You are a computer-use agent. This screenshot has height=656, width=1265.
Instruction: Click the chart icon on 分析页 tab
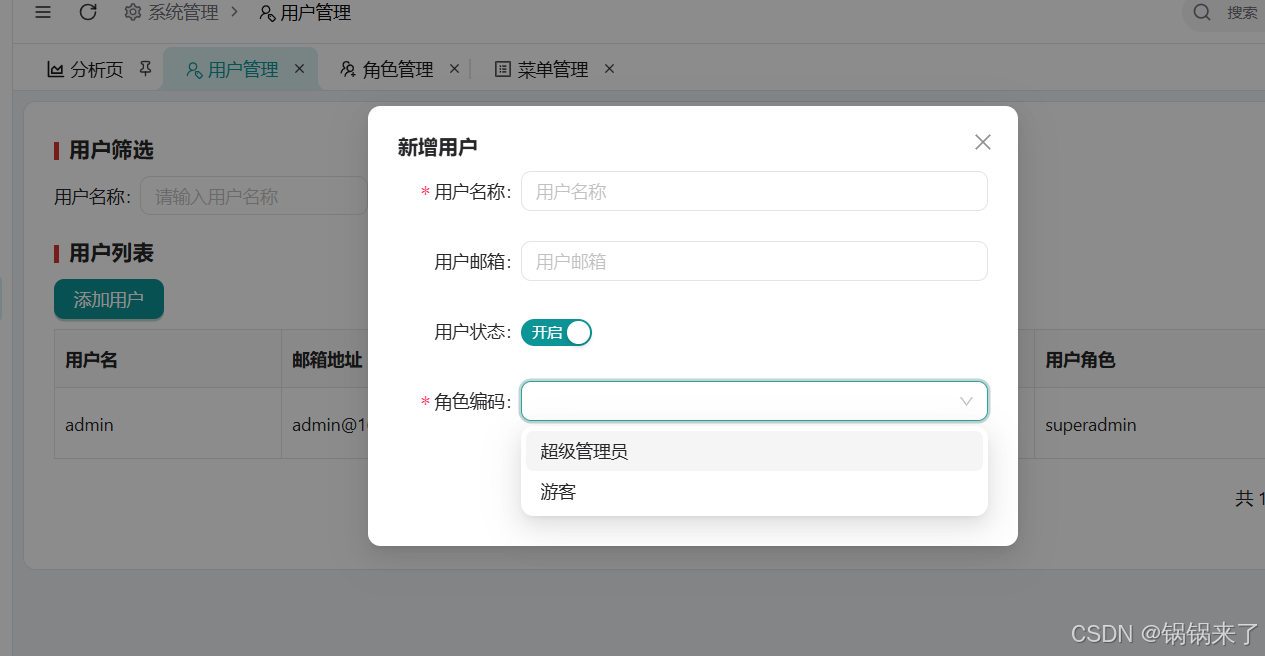57,68
